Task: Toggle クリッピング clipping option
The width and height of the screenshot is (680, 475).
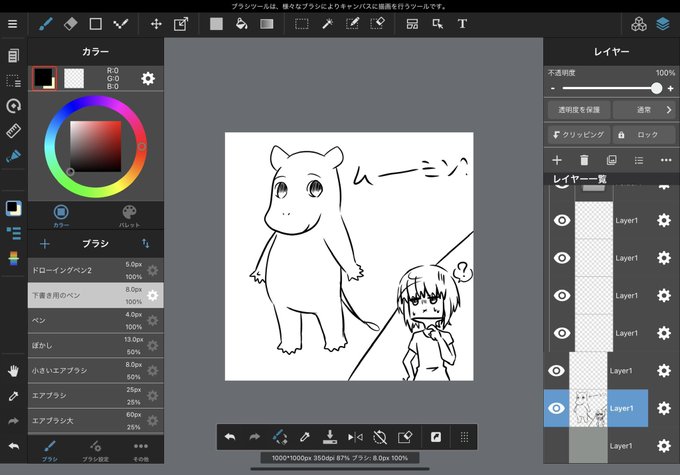Action: click(x=579, y=135)
